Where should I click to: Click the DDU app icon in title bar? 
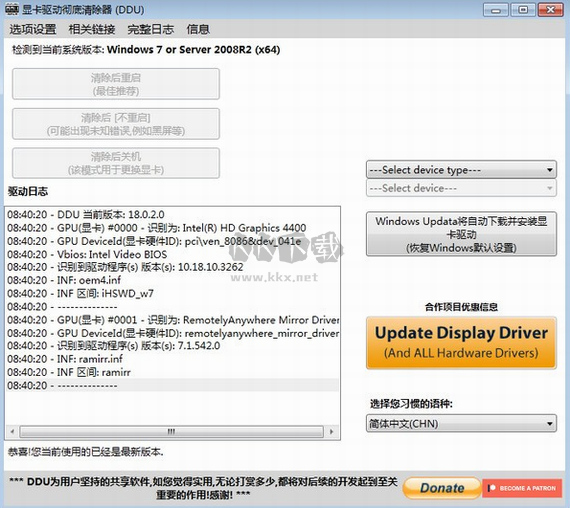pos(11,9)
